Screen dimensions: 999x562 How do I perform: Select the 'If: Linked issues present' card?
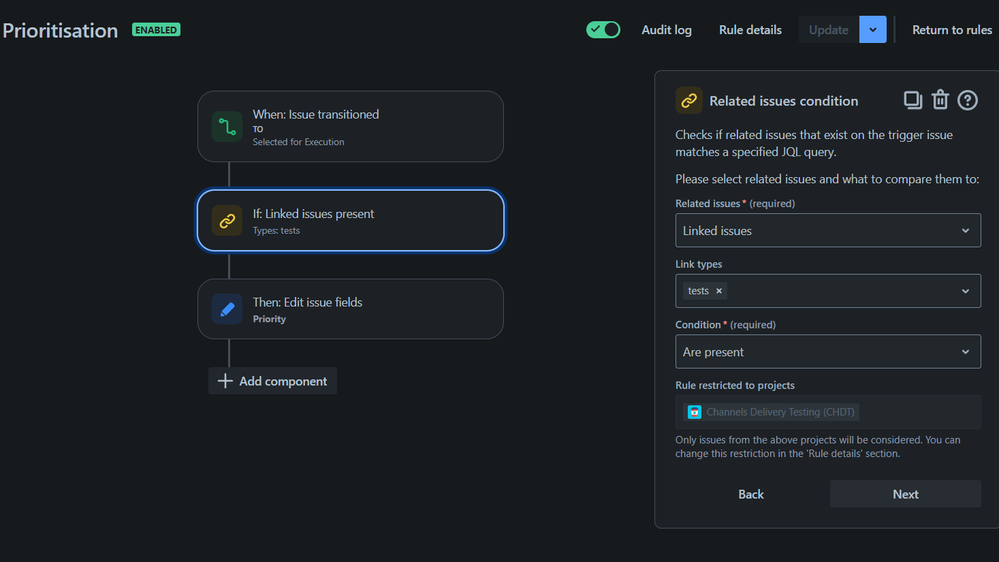click(x=350, y=220)
